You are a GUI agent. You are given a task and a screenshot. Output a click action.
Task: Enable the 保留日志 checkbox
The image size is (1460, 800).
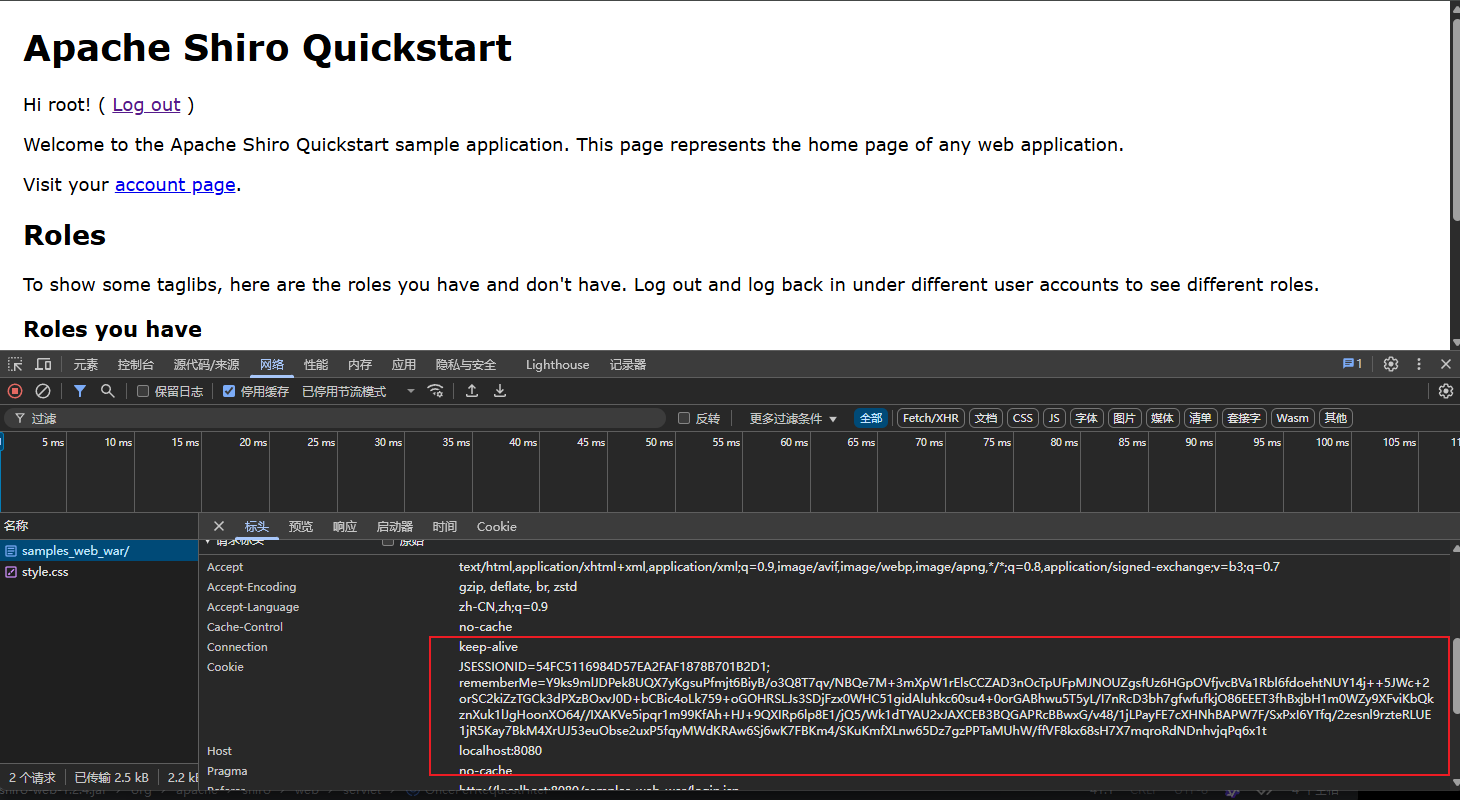click(143, 391)
